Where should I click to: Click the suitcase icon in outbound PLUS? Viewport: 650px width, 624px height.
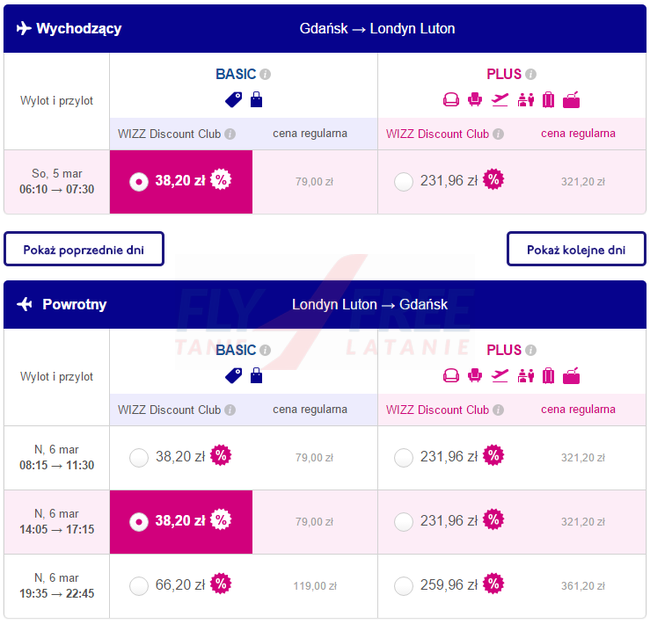548,99
